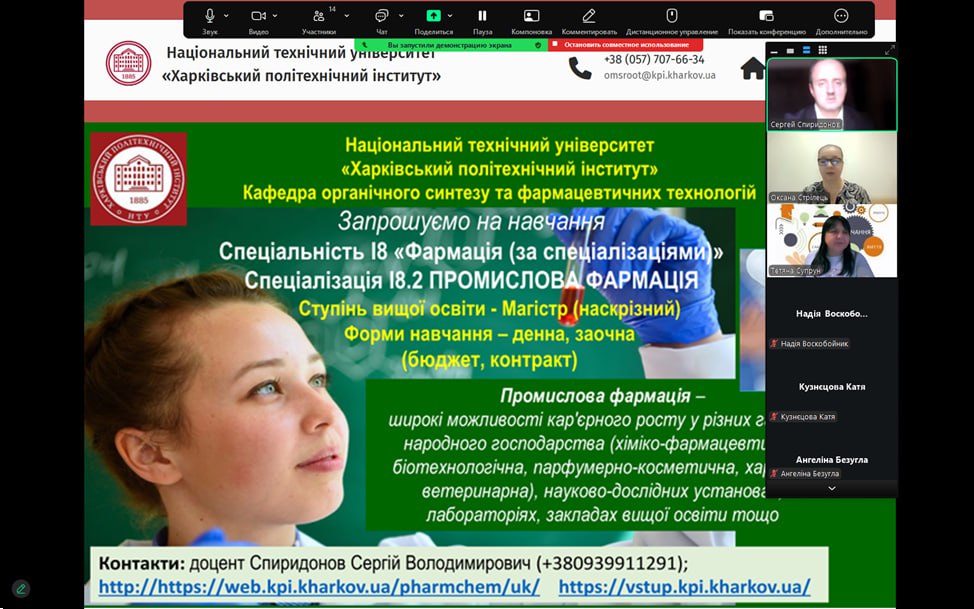Open share options arrow beside Поделиться
The height and width of the screenshot is (609, 974).
tap(450, 16)
